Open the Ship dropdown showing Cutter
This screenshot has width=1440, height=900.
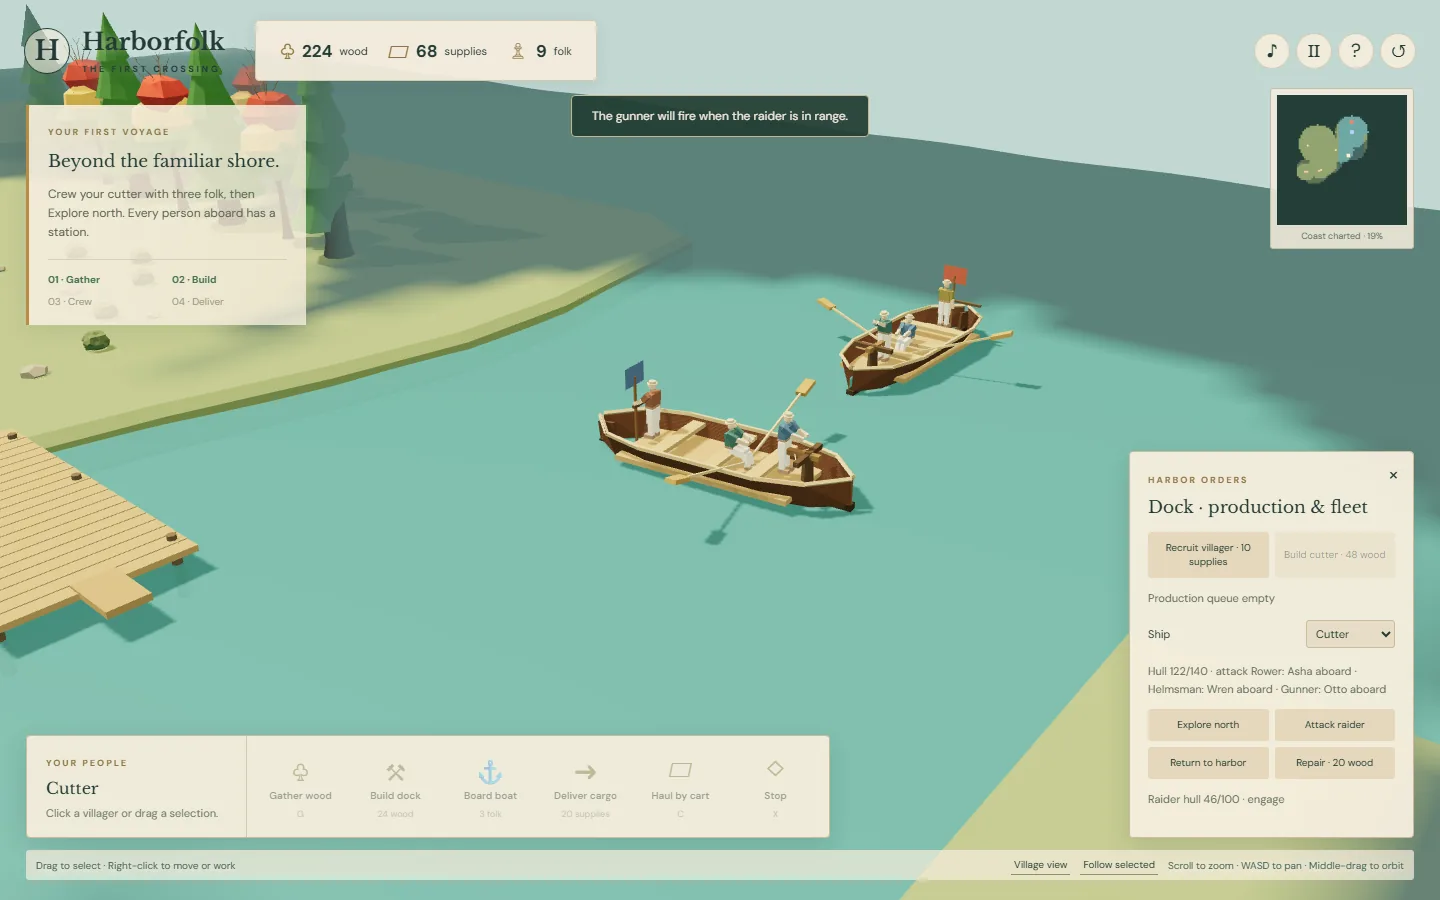click(1350, 634)
